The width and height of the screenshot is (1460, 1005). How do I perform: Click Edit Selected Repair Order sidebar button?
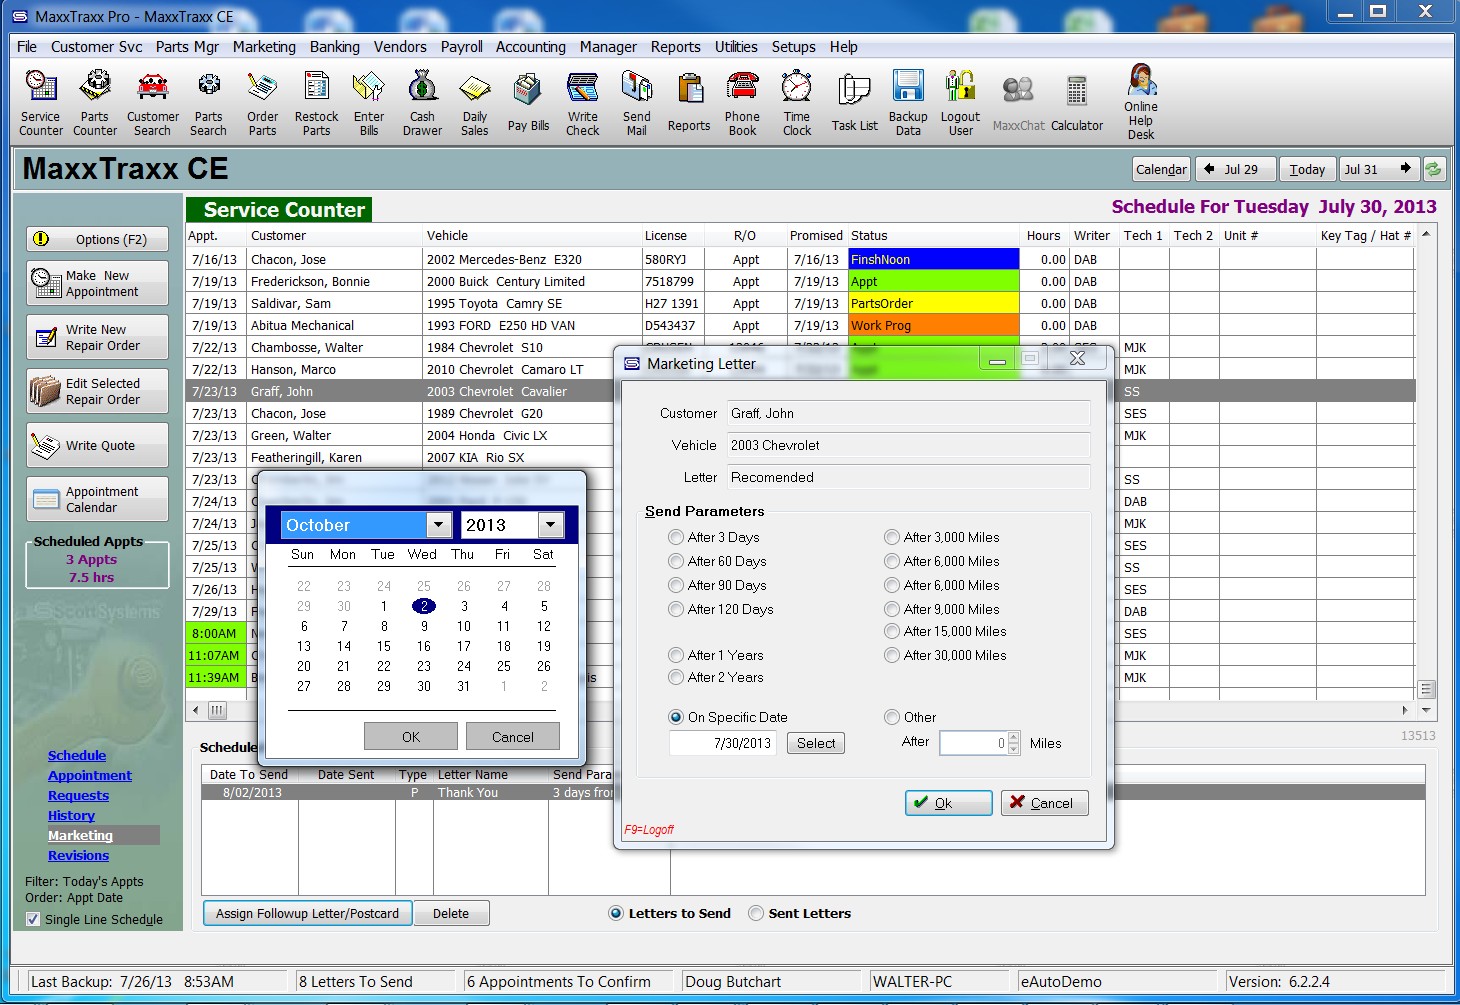tap(98, 391)
